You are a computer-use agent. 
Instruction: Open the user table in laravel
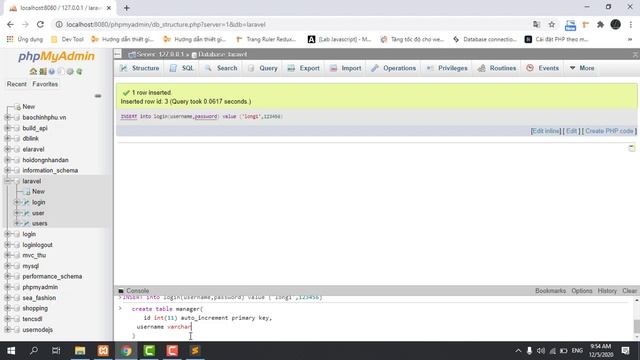(x=38, y=213)
